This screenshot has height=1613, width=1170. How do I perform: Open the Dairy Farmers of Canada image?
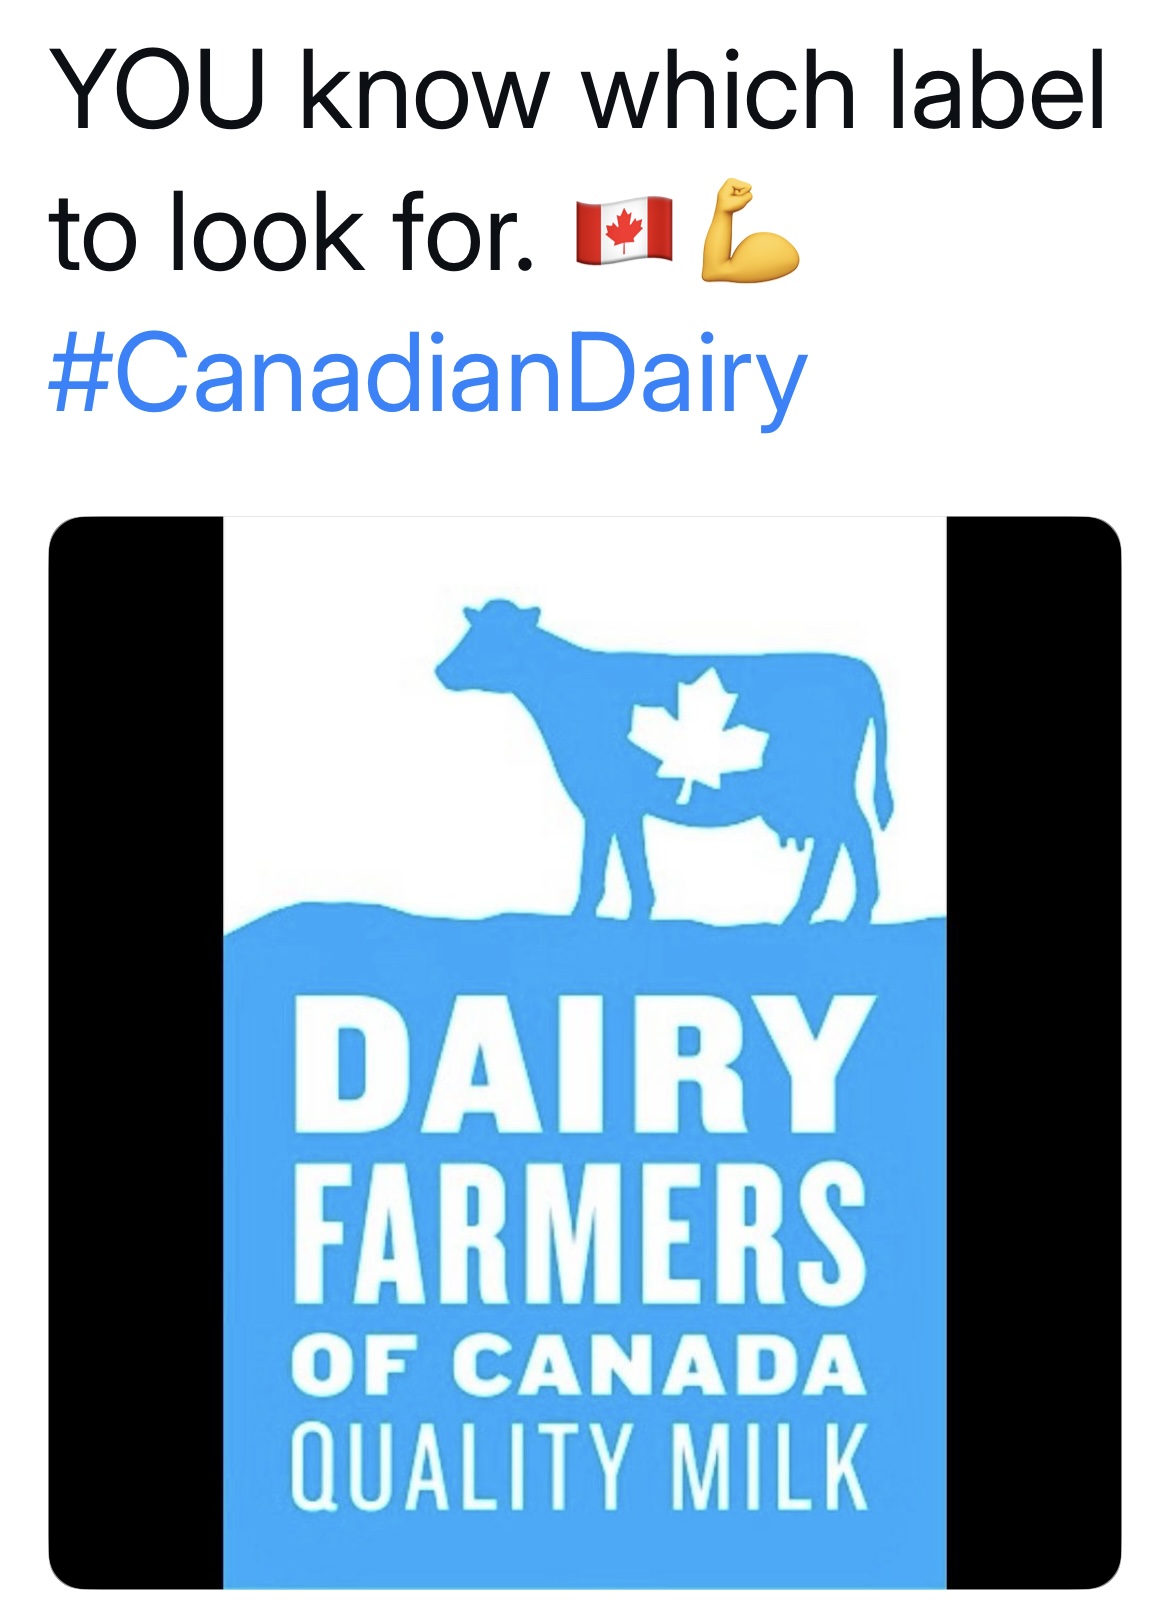click(x=585, y=1052)
